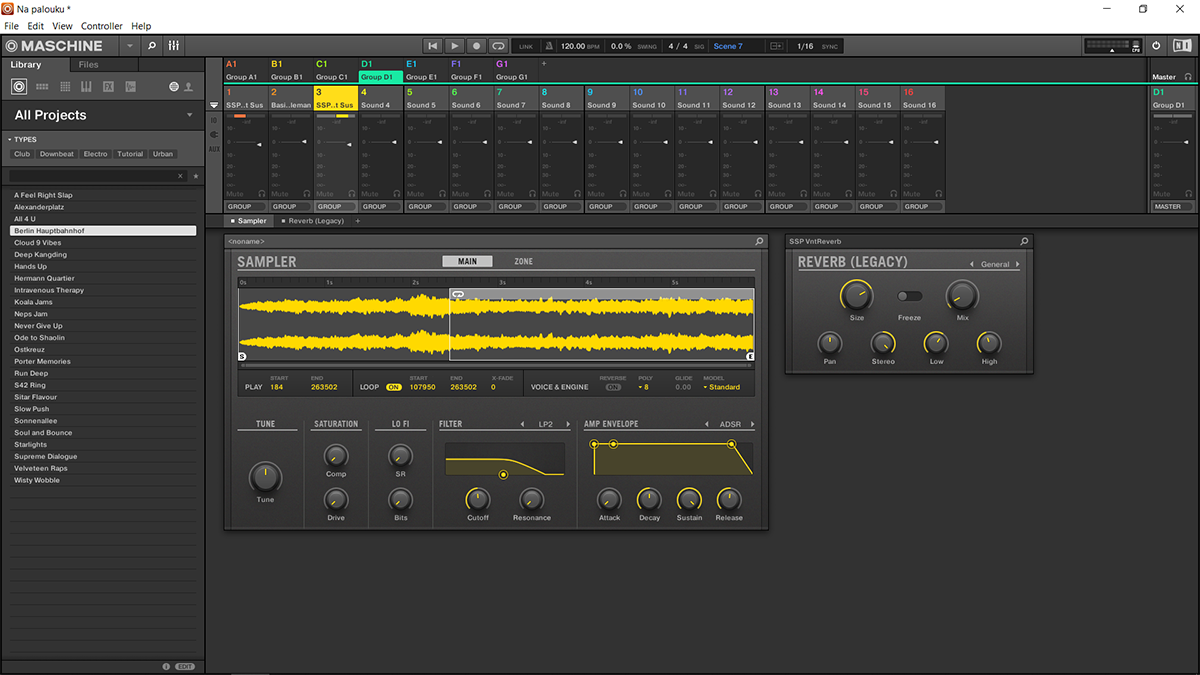The height and width of the screenshot is (675, 1200).
Task: Select the Sounds grid icon in Library
Action: (66, 87)
